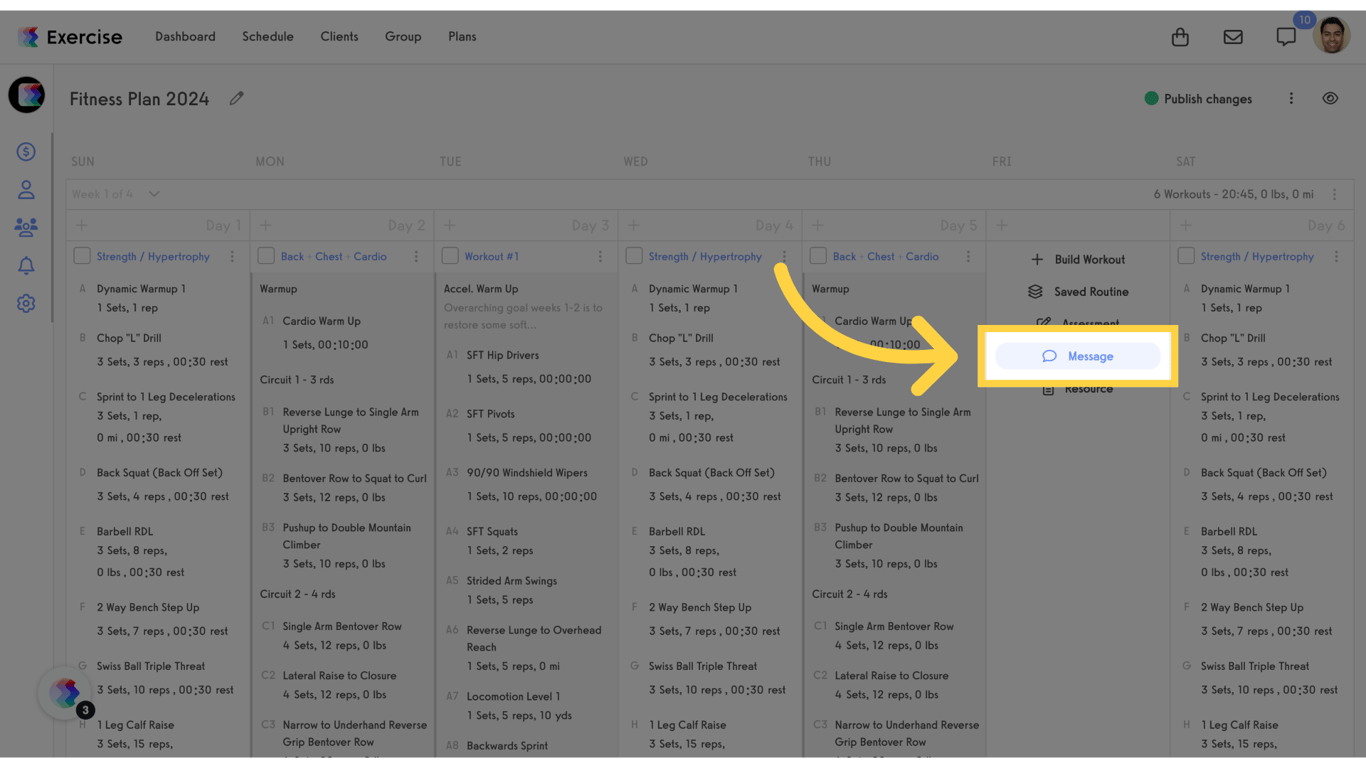Open the Plans tab

coord(462,37)
